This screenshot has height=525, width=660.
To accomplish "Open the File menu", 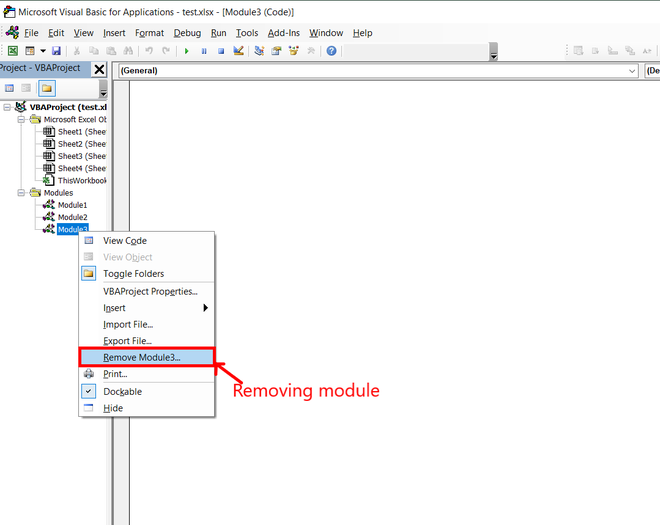I will click(x=31, y=33).
